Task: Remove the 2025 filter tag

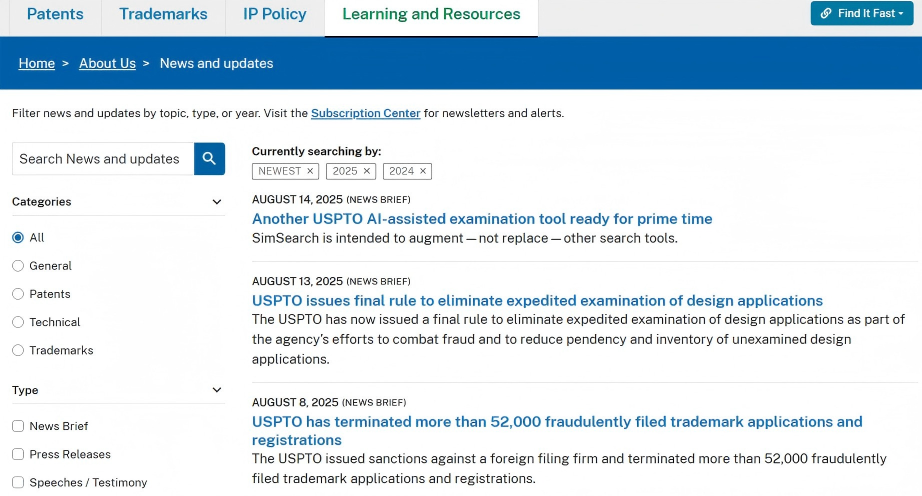Action: [367, 171]
